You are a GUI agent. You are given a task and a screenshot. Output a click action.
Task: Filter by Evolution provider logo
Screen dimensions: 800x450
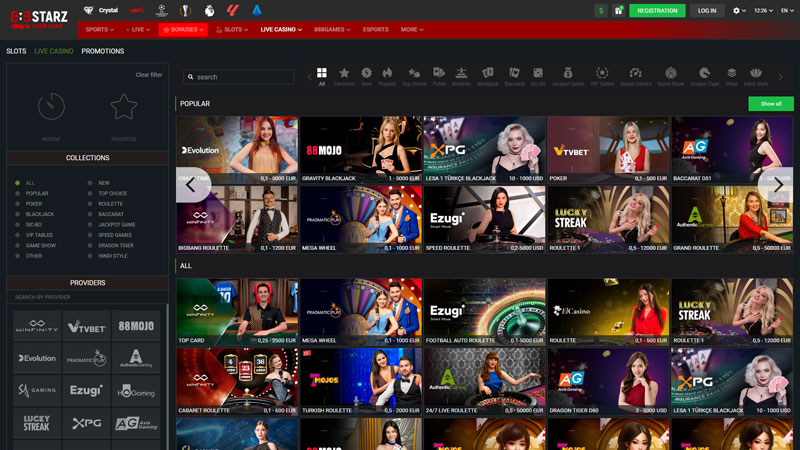pyautogui.click(x=38, y=357)
